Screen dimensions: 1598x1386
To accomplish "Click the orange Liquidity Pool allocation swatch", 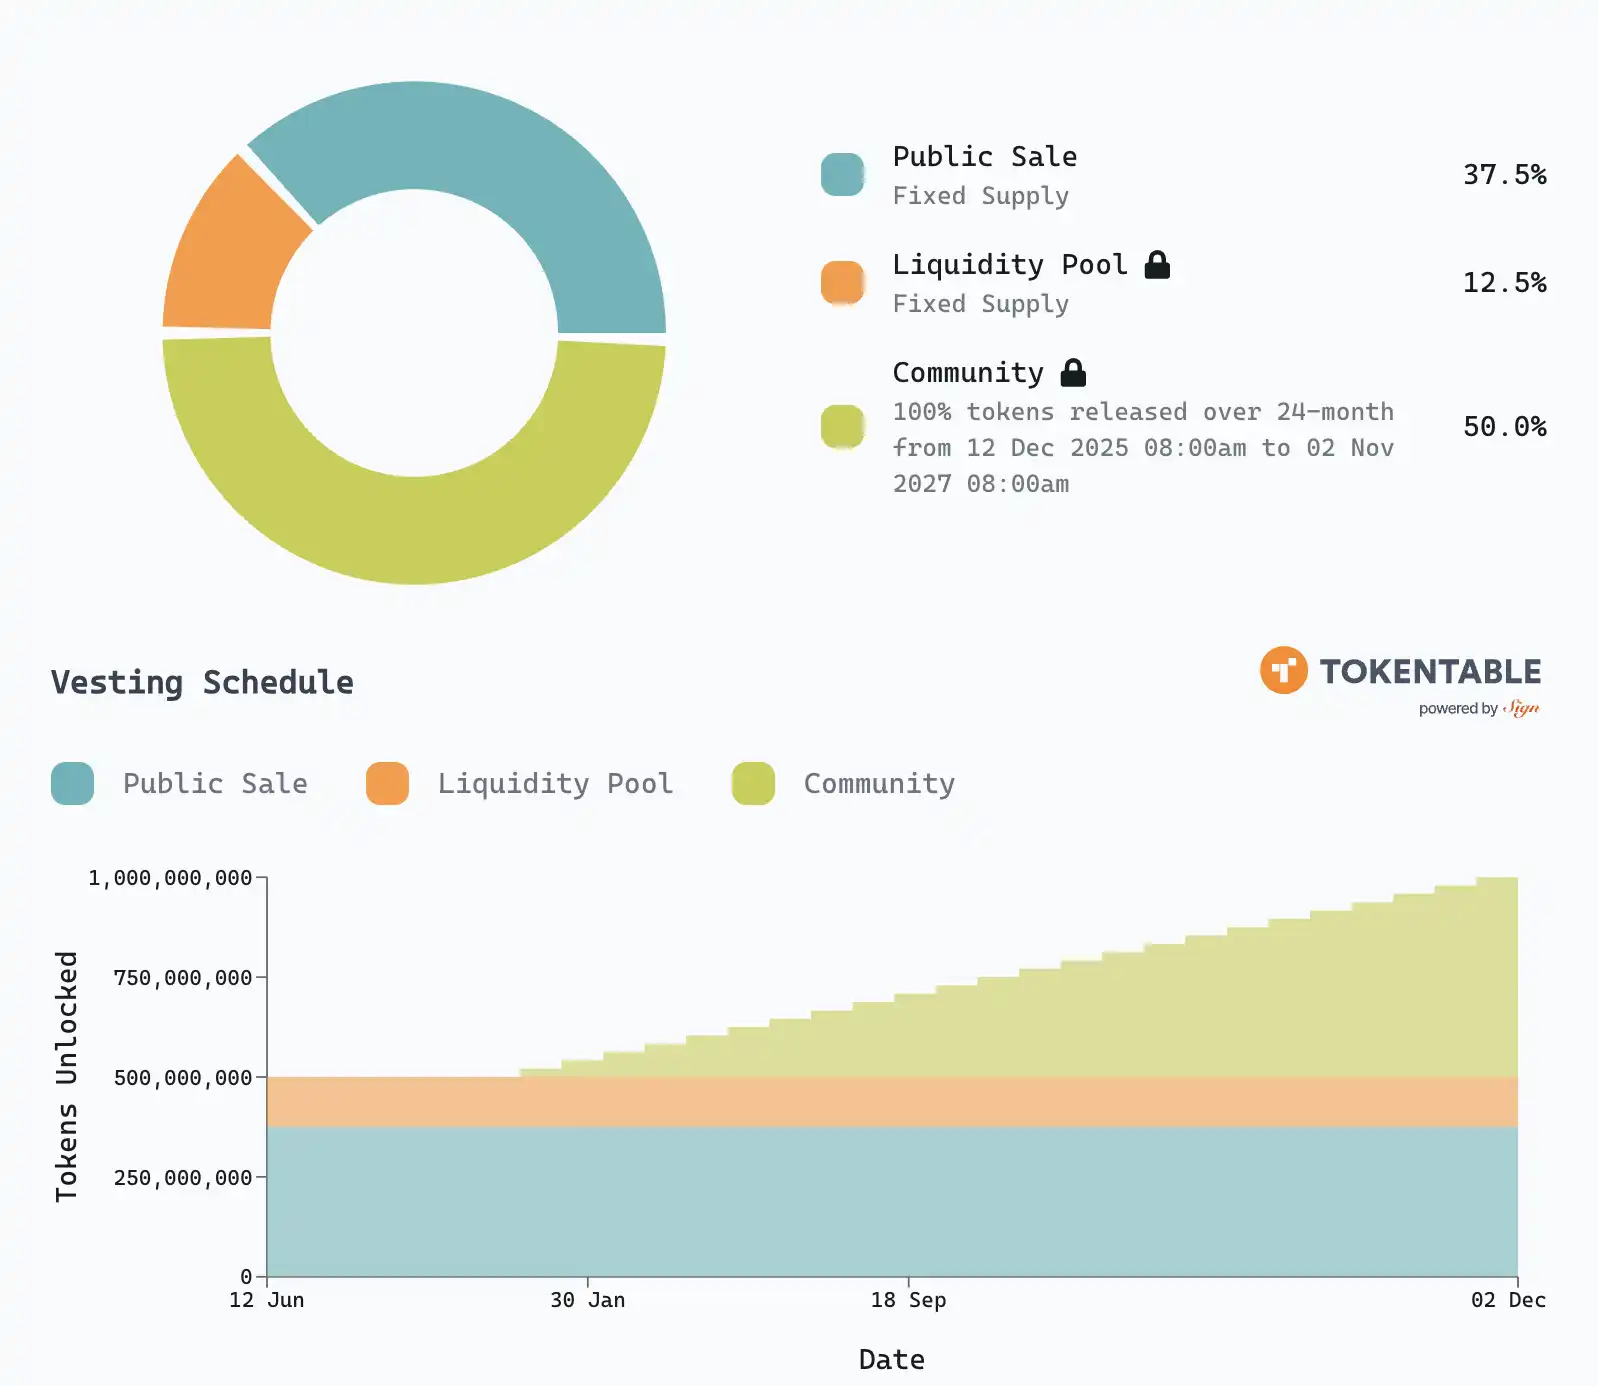I will click(x=842, y=283).
